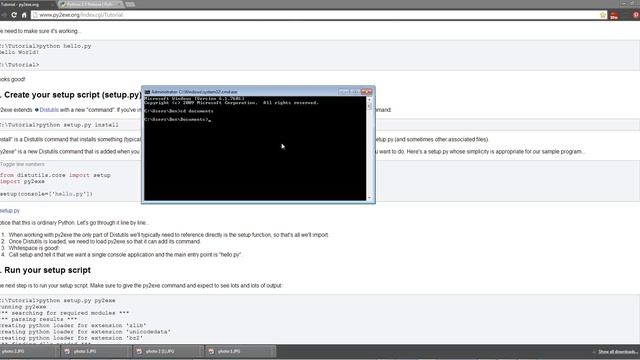Open the photo 2 (1).JPG download item
640x360 pixels.
click(x=168, y=351)
